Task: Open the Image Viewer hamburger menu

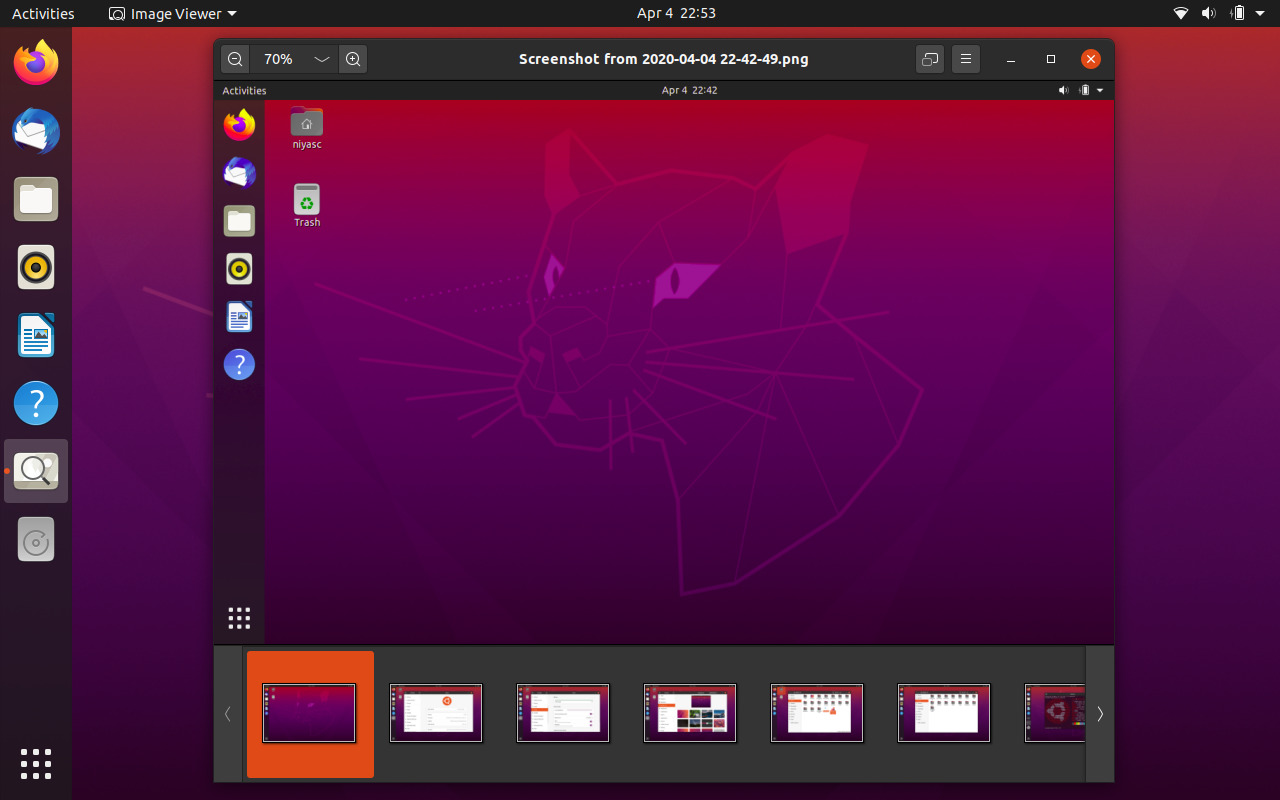Action: [x=965, y=58]
